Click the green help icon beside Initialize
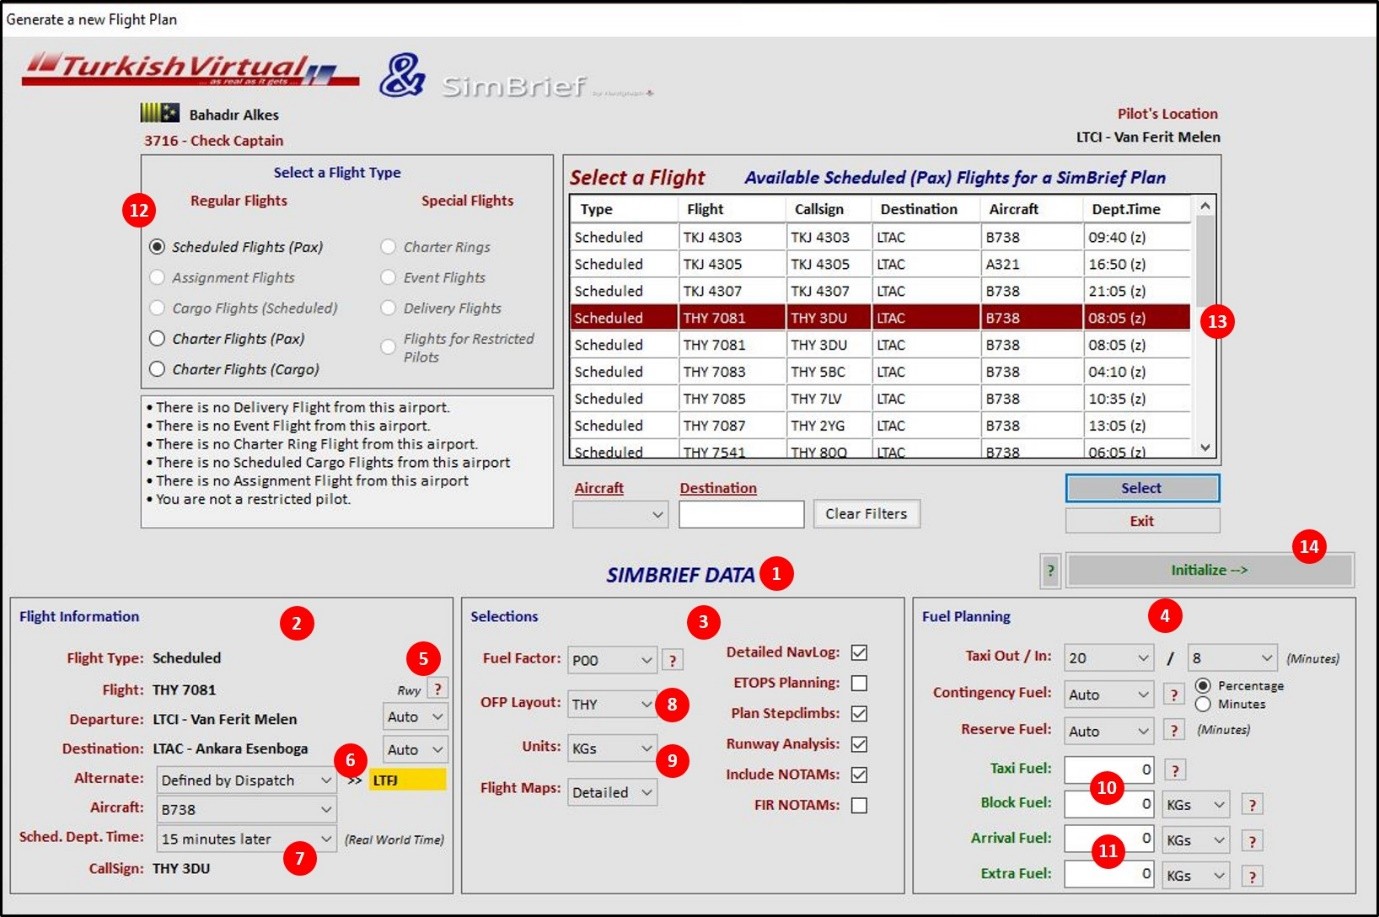Screen dimensions: 1379x917 click(x=1050, y=570)
